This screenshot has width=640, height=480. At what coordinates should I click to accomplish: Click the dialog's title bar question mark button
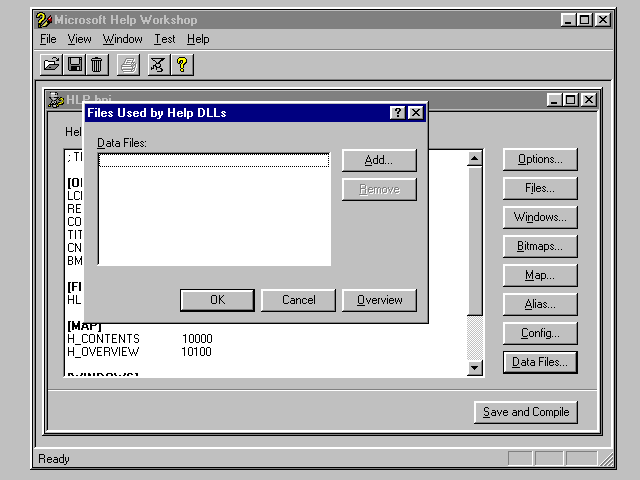coord(398,113)
